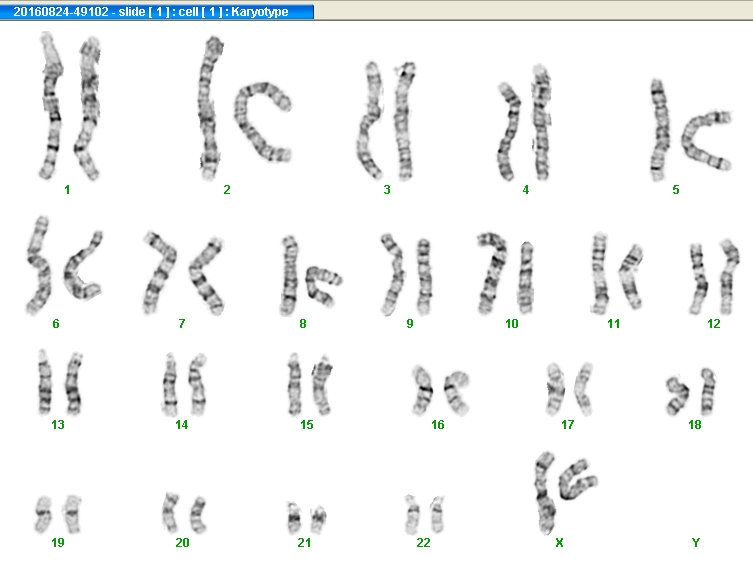The width and height of the screenshot is (753, 579).
Task: Select the chromosome 4 pair image
Action: 524,123
